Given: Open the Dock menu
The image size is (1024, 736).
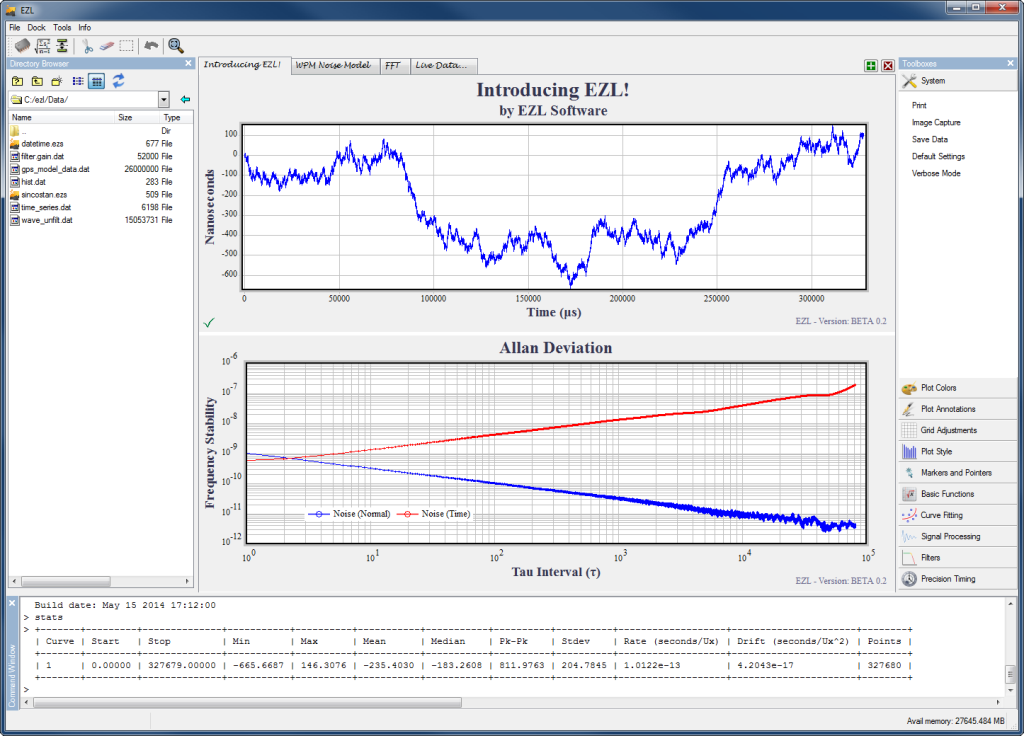Looking at the screenshot, I should 37,27.
